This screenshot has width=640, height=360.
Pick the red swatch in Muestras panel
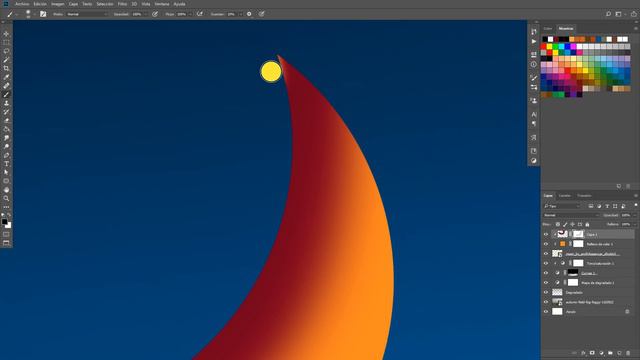pos(543,47)
